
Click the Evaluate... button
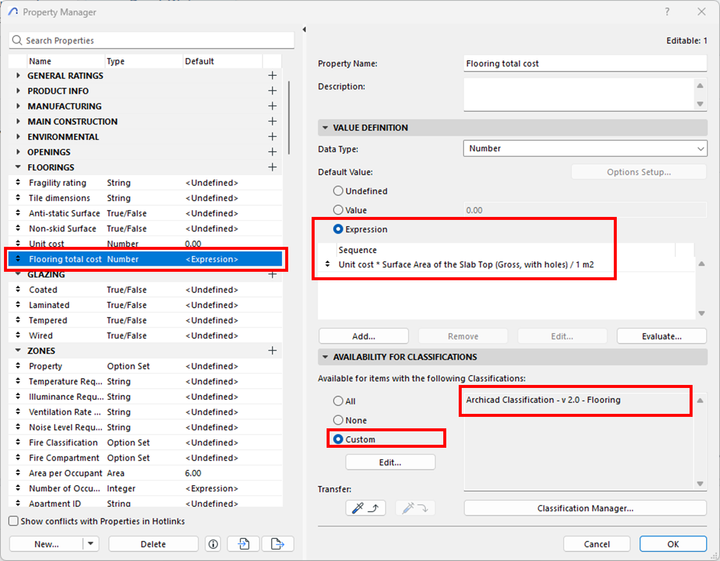661,336
